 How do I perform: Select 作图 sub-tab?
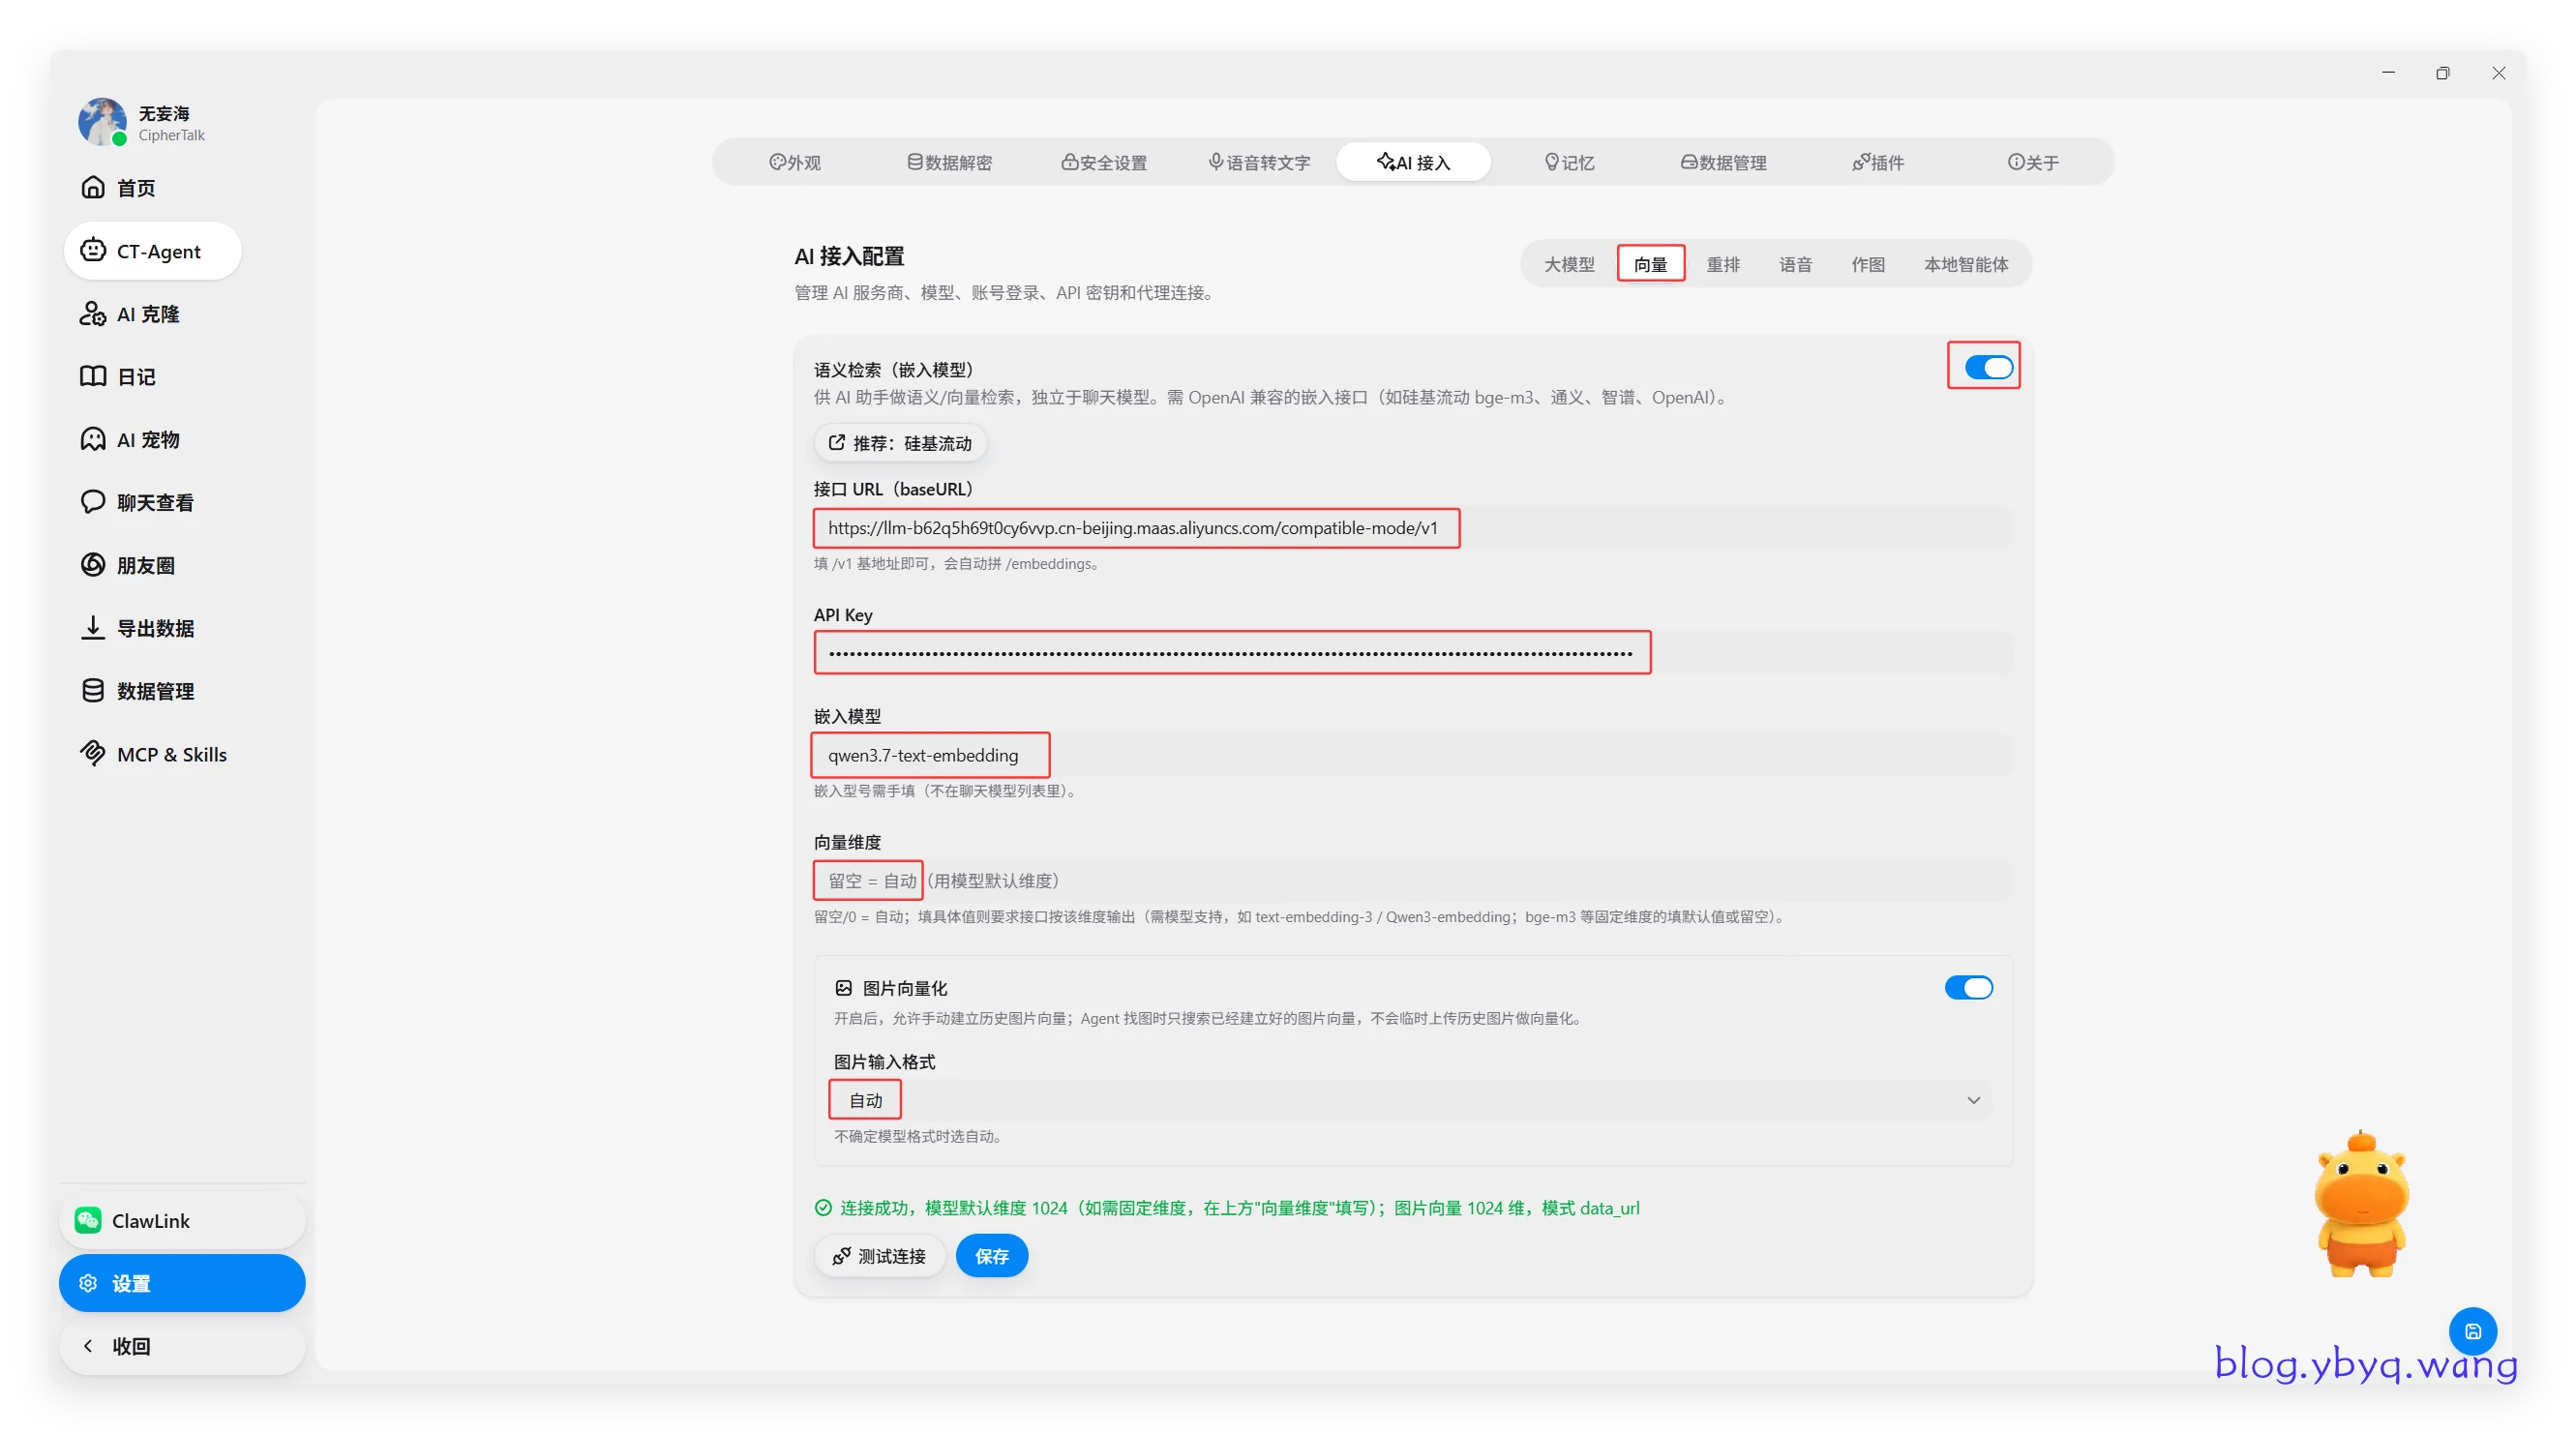coord(1867,264)
